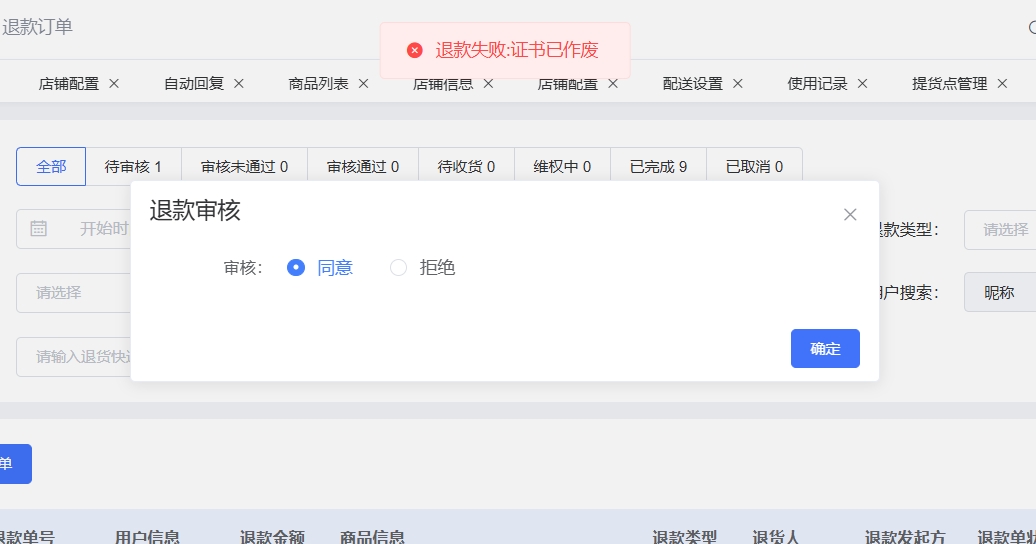Open the 维权中 filter tab
Image resolution: width=1036 pixels, height=544 pixels.
pyautogui.click(x=562, y=167)
